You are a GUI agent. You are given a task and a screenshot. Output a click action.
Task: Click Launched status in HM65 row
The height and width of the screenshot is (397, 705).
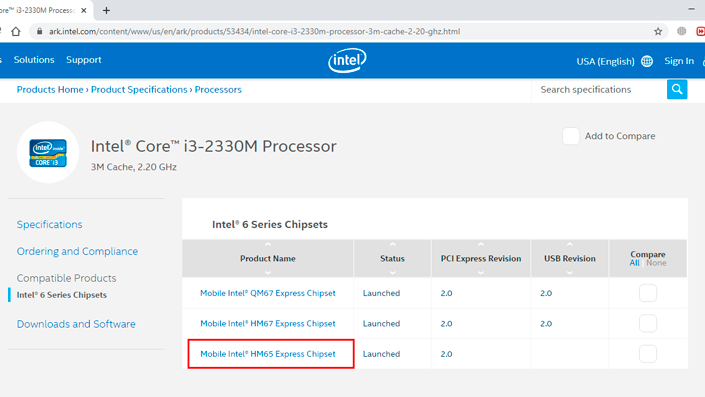click(x=381, y=354)
